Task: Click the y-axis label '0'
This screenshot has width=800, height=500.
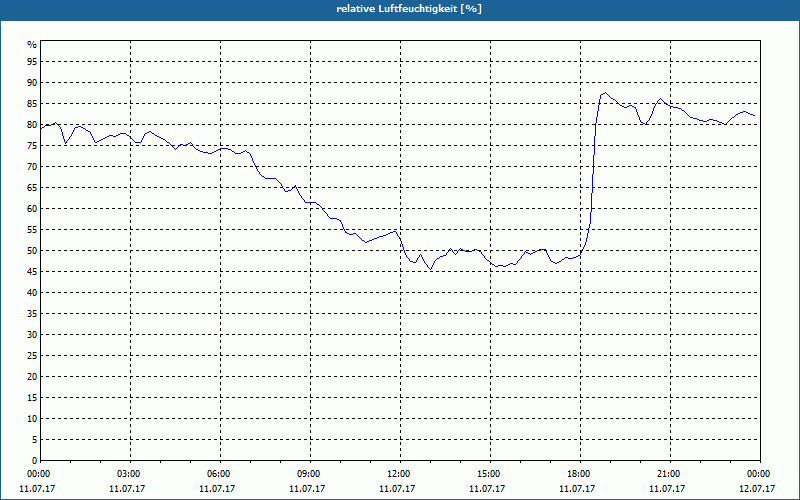Action: click(35, 461)
